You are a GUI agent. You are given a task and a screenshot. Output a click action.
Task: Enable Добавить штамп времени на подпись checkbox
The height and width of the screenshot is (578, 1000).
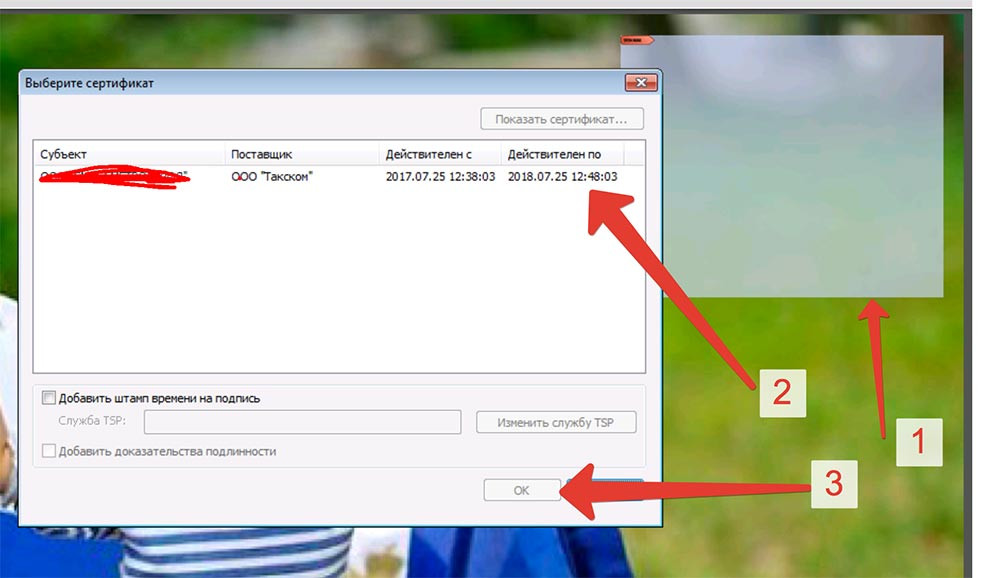[x=49, y=398]
